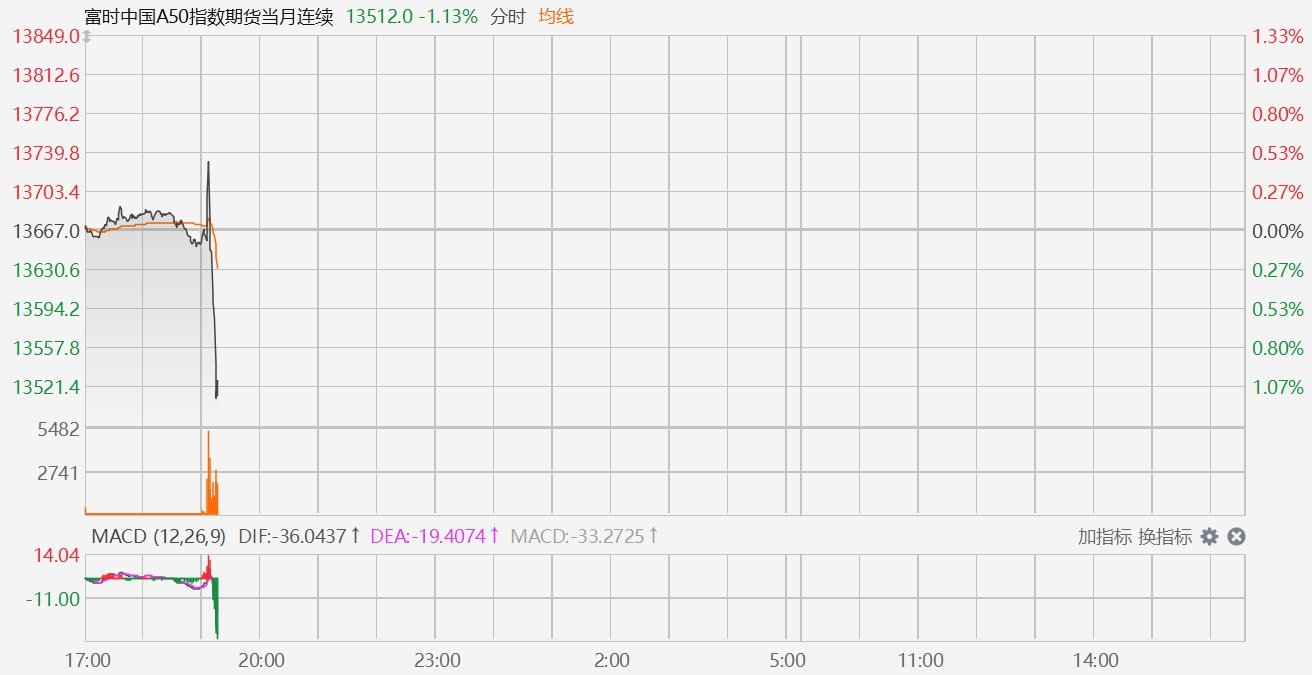Screen dimensions: 1312x675
Task: Select the 分时 time-sharing label
Action: click(x=508, y=16)
